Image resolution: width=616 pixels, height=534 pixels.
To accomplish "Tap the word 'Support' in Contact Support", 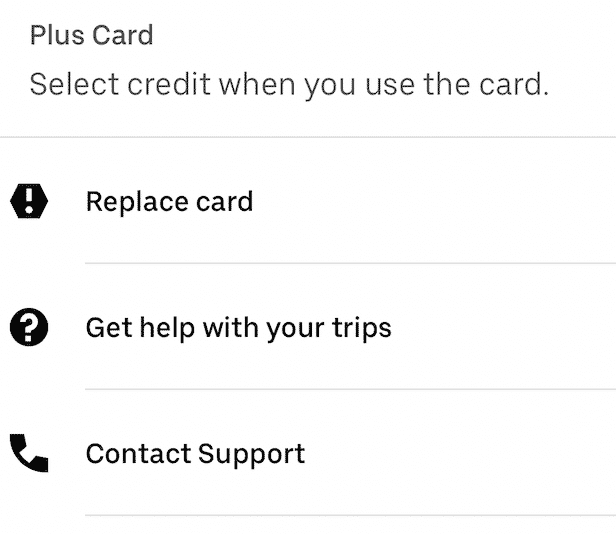I will (x=251, y=455).
